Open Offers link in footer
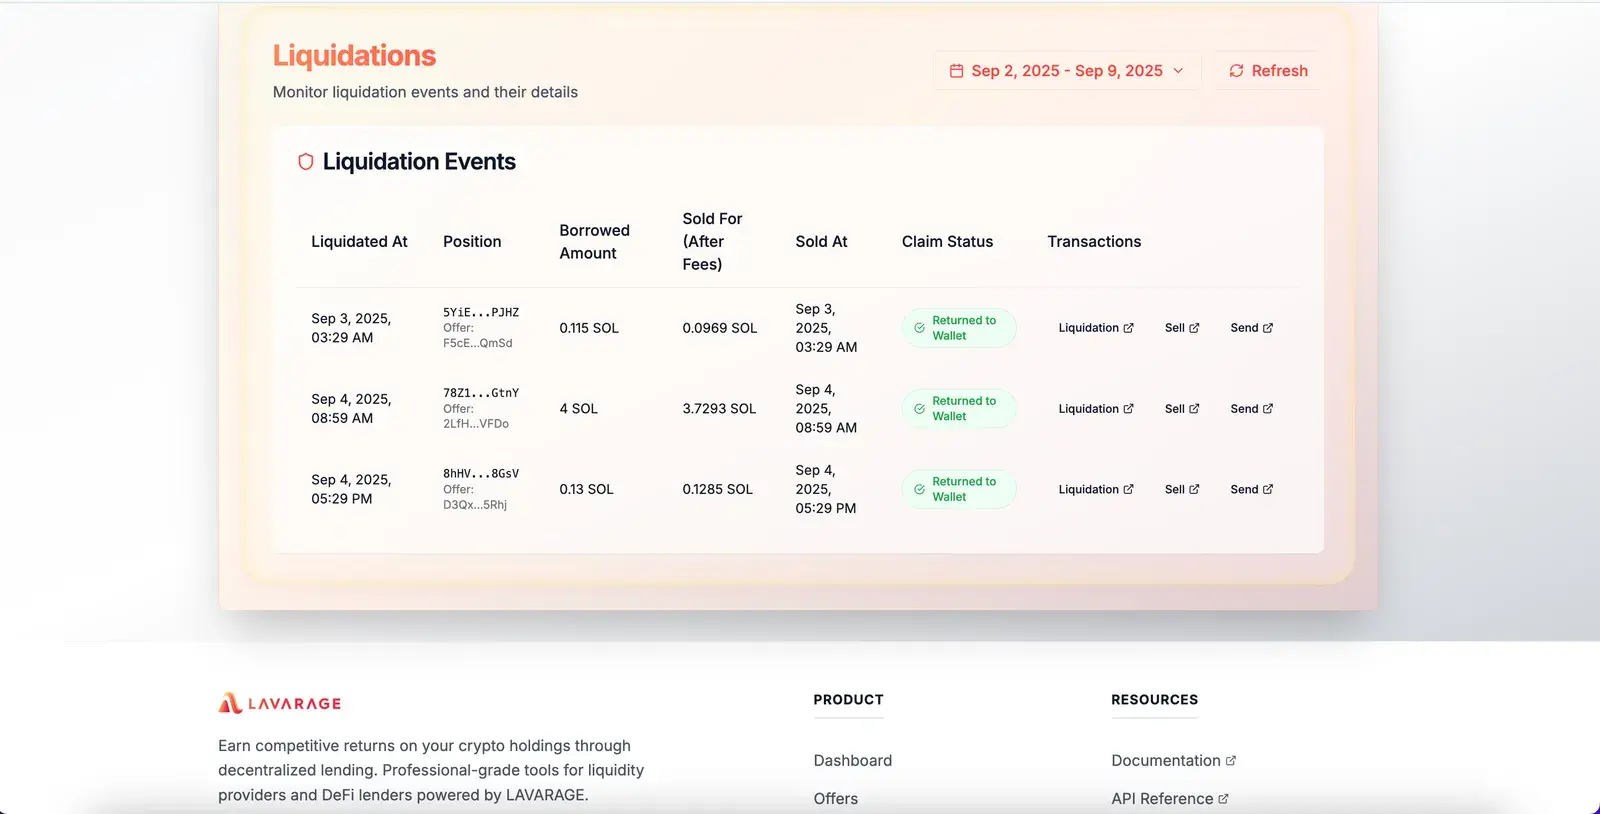The width and height of the screenshot is (1600, 814). pyautogui.click(x=836, y=799)
